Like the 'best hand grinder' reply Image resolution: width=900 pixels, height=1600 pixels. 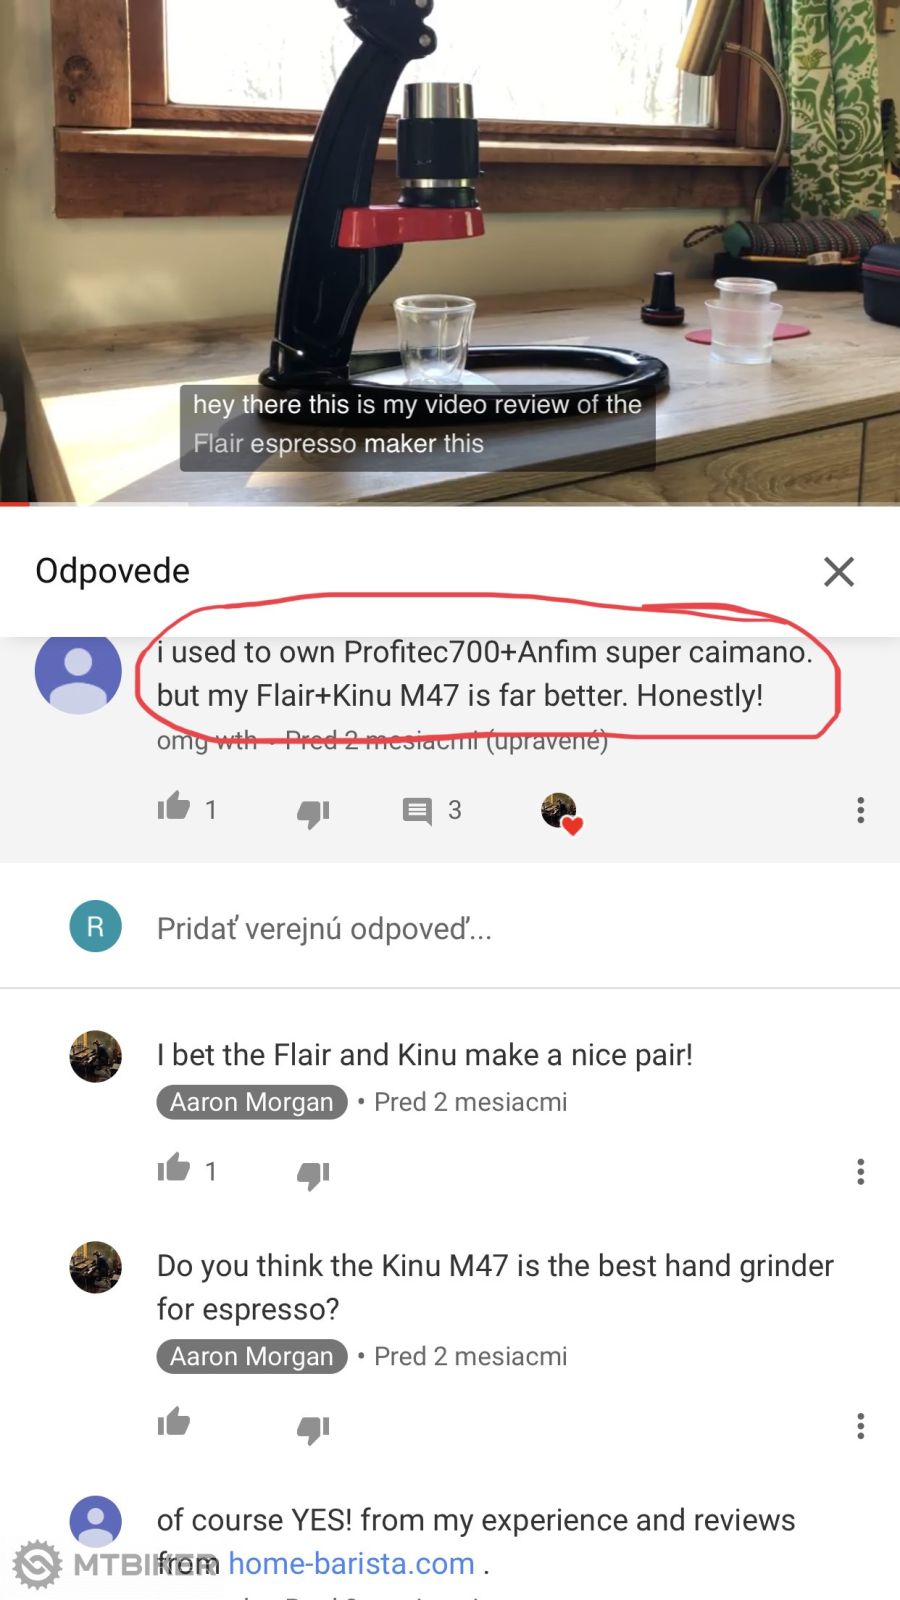click(174, 1422)
